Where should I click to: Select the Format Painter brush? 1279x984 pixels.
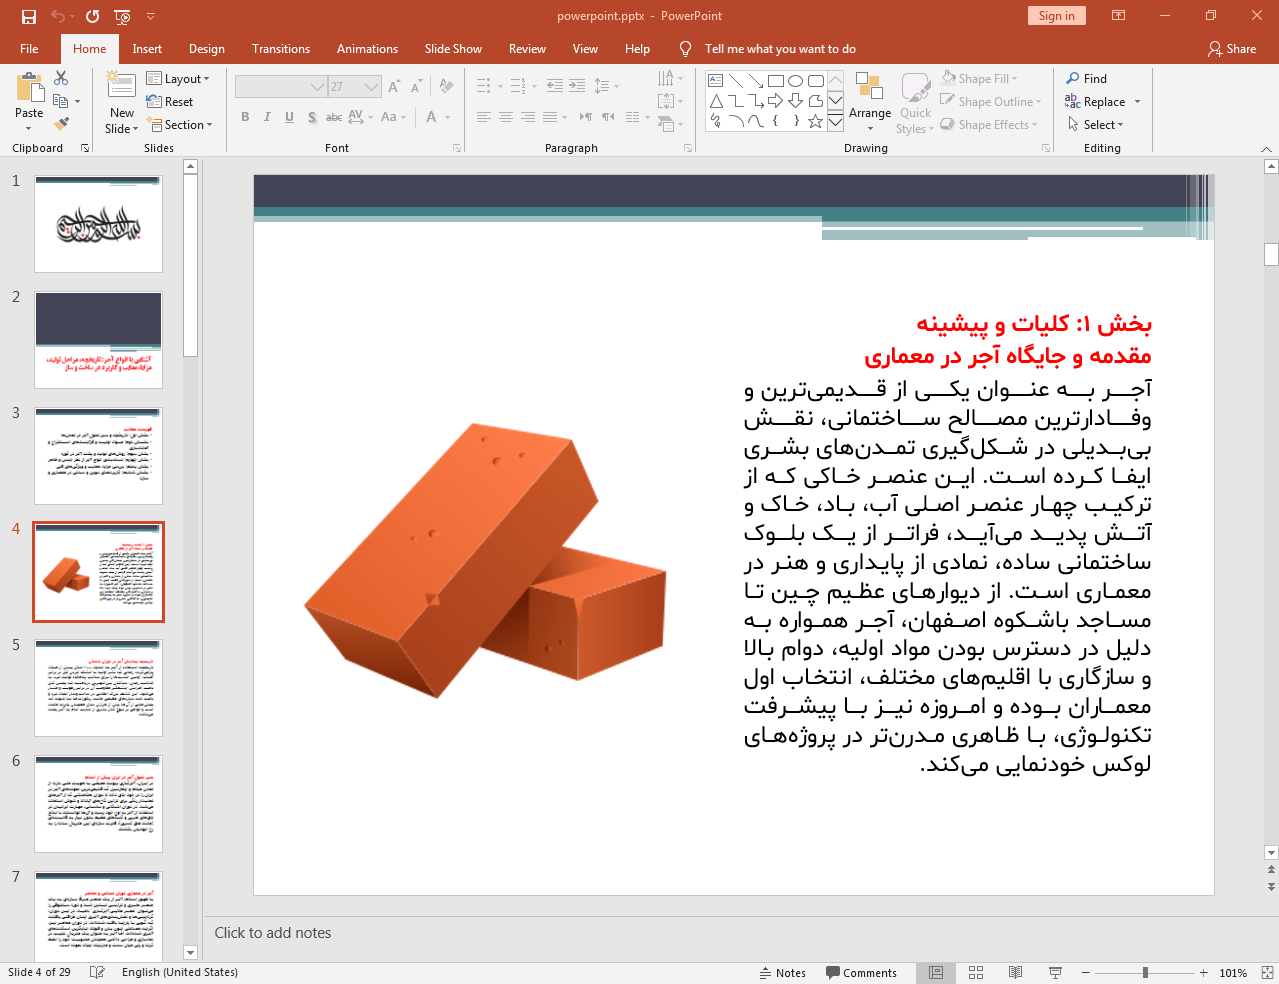(61, 124)
